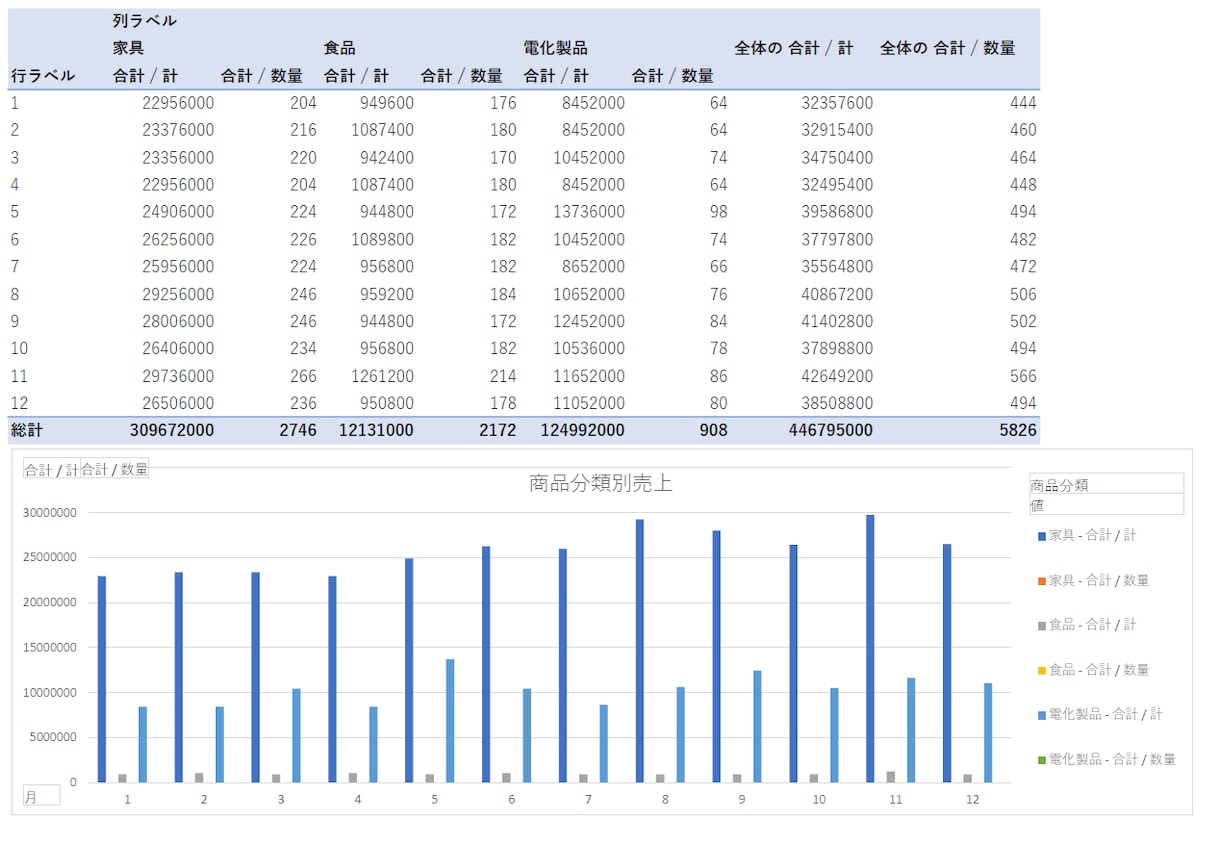Click the cell containing 12131000
The height and width of the screenshot is (845, 1220).
(375, 430)
